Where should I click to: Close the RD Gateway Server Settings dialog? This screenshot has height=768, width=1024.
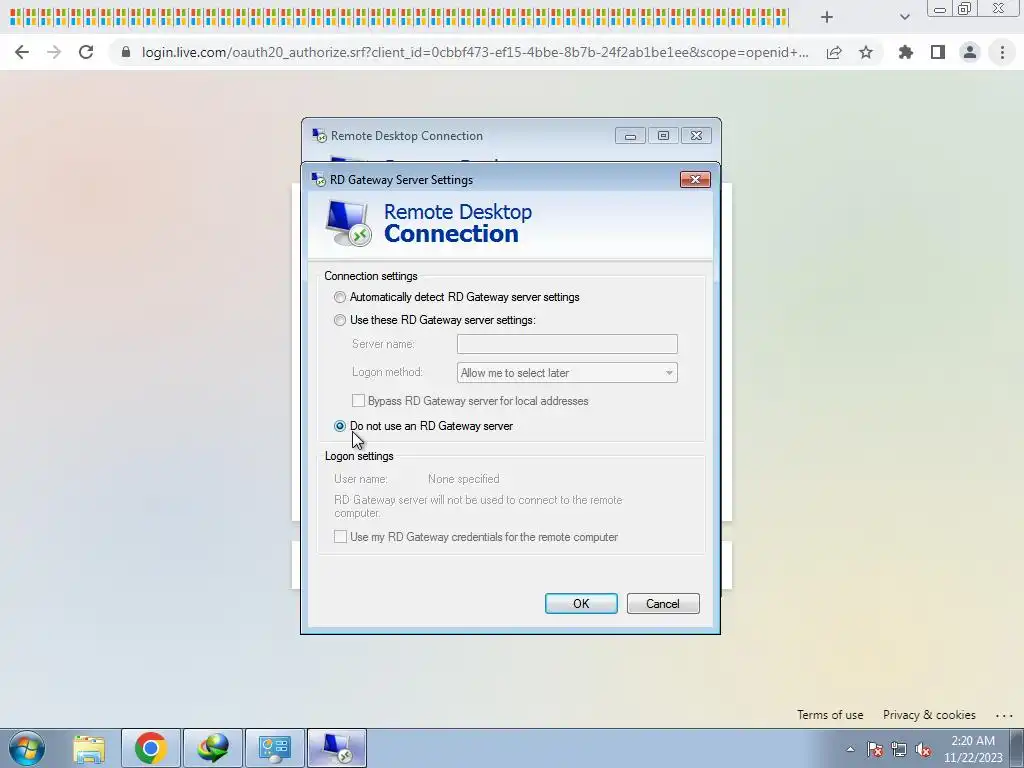click(695, 180)
